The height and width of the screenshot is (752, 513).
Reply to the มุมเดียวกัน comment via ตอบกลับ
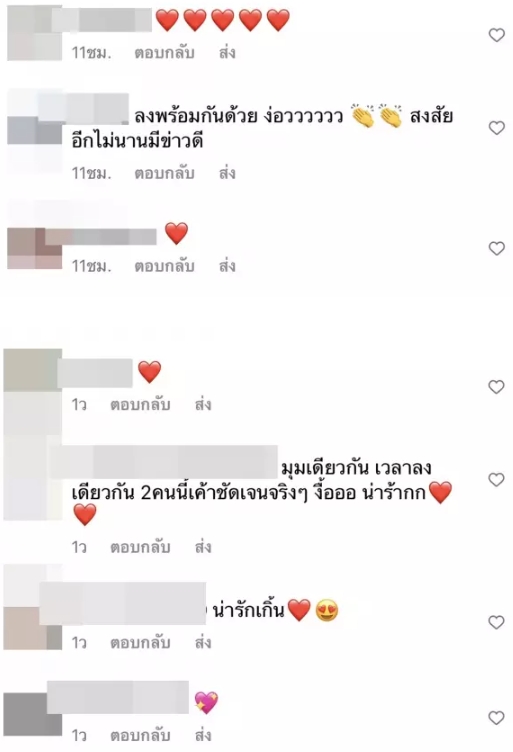pos(140,547)
